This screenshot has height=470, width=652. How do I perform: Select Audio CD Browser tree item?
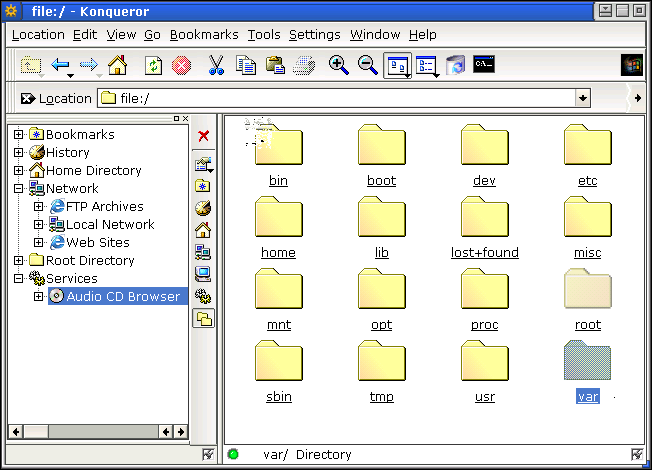pyautogui.click(x=118, y=296)
